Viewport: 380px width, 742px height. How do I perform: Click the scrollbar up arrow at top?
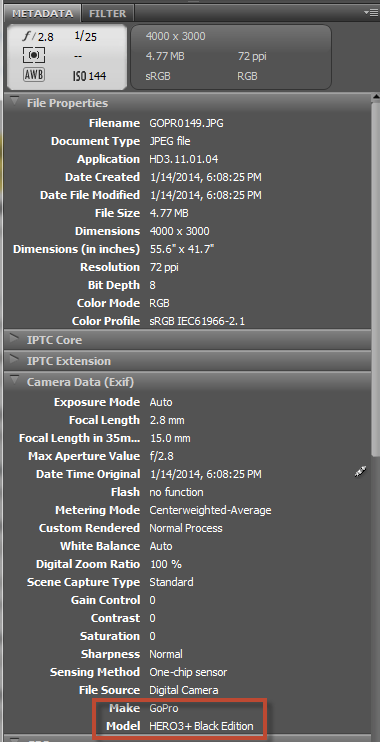coord(376,97)
